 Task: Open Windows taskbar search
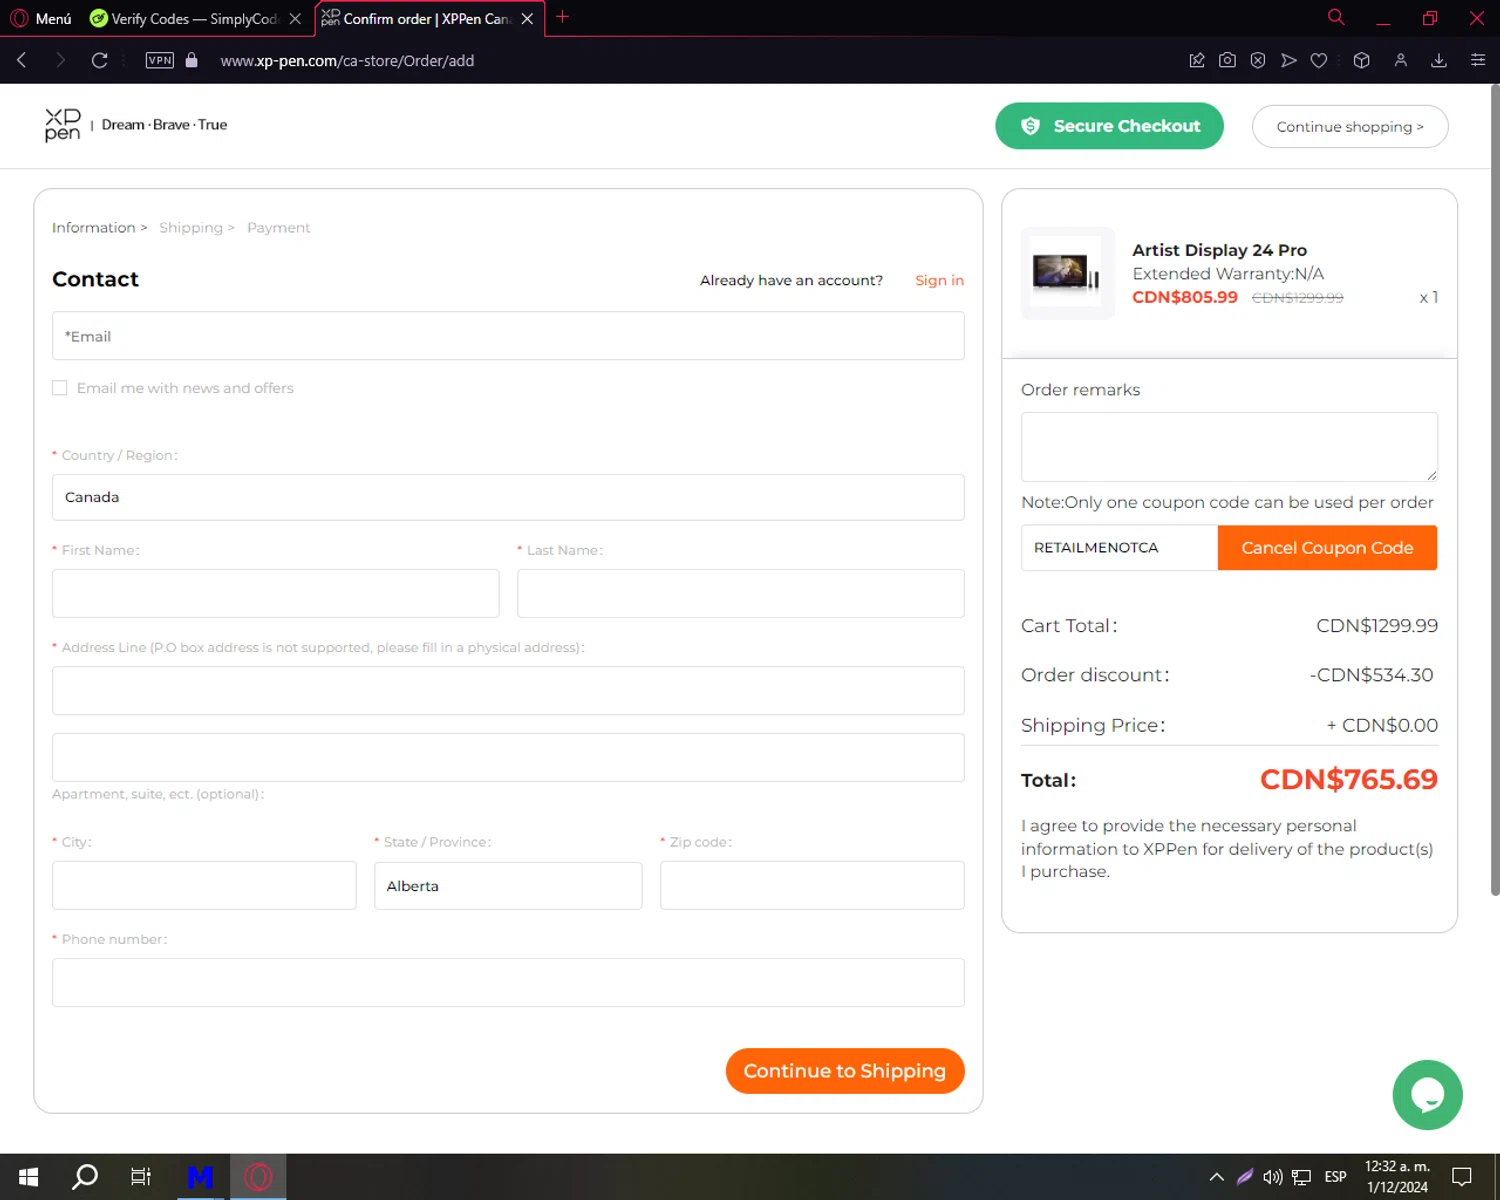click(85, 1177)
